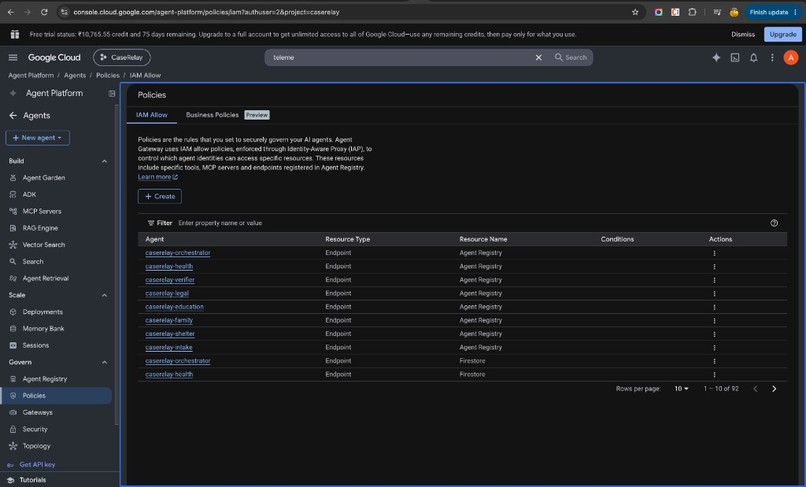The image size is (806, 487).
Task: Open the caserelay-intake agent link
Action: pyautogui.click(x=169, y=348)
